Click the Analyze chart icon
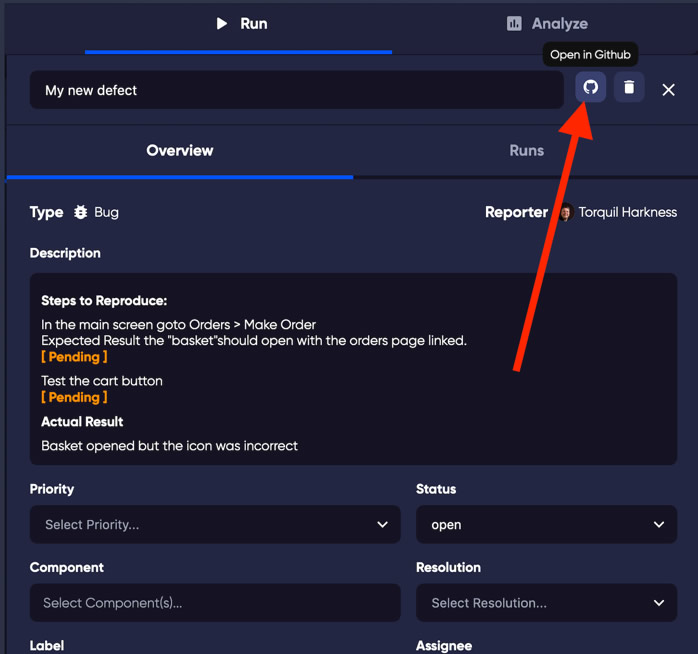The image size is (698, 654). (514, 24)
